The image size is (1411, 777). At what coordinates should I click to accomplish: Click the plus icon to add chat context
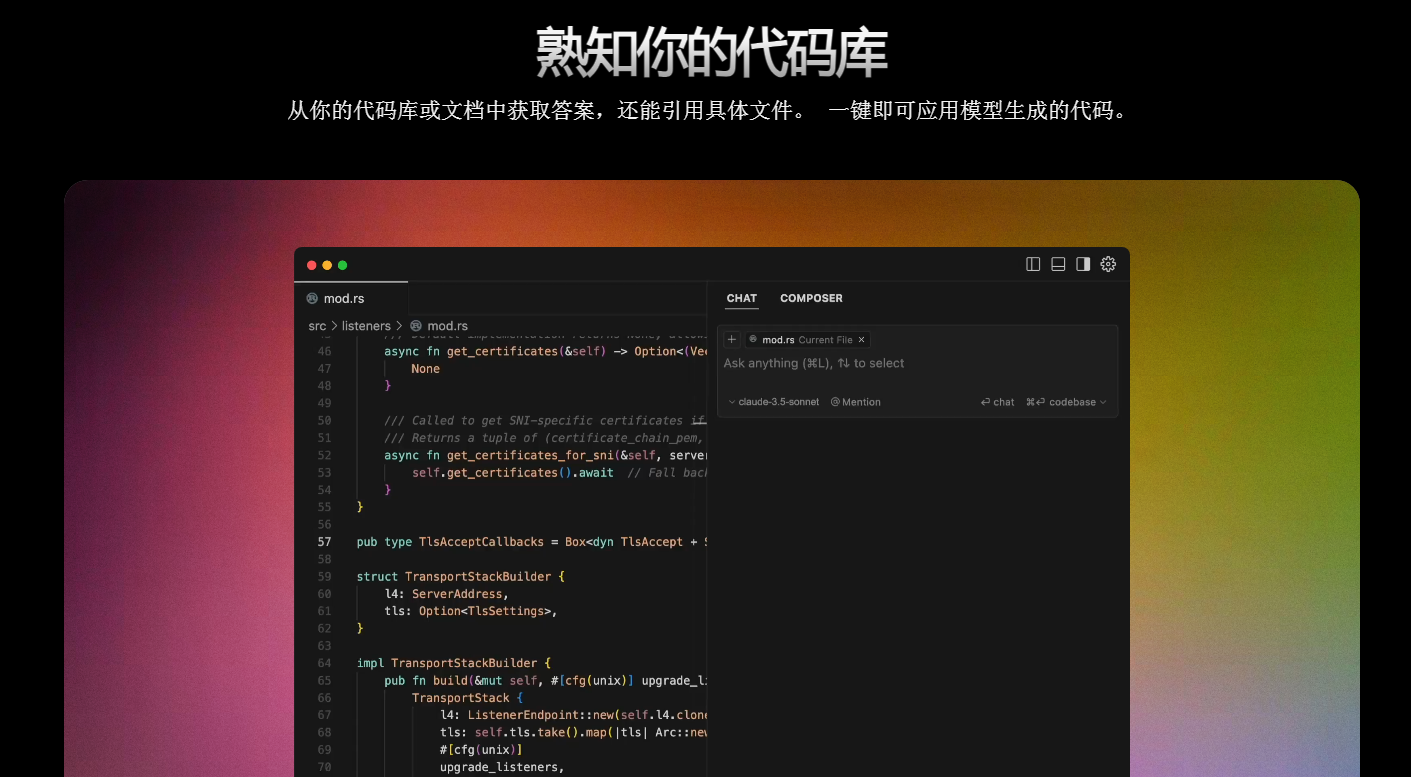click(731, 339)
